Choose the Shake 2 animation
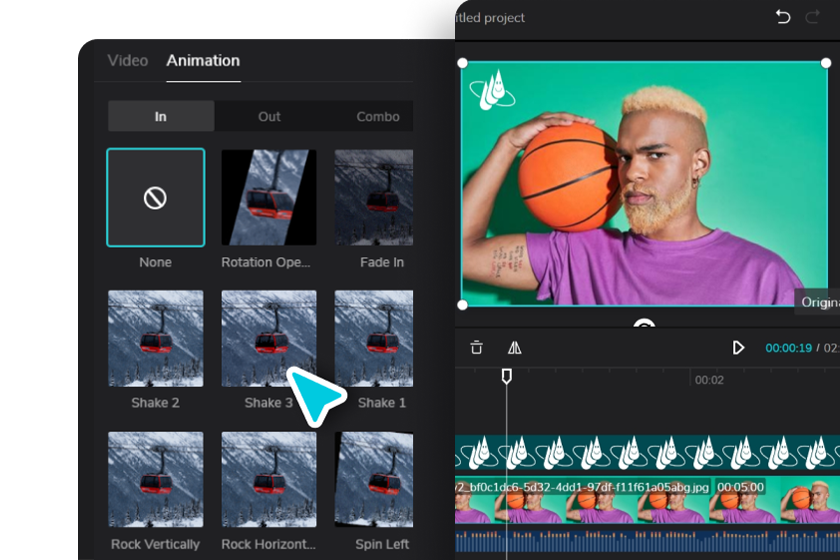This screenshot has height=560, width=840. click(155, 338)
